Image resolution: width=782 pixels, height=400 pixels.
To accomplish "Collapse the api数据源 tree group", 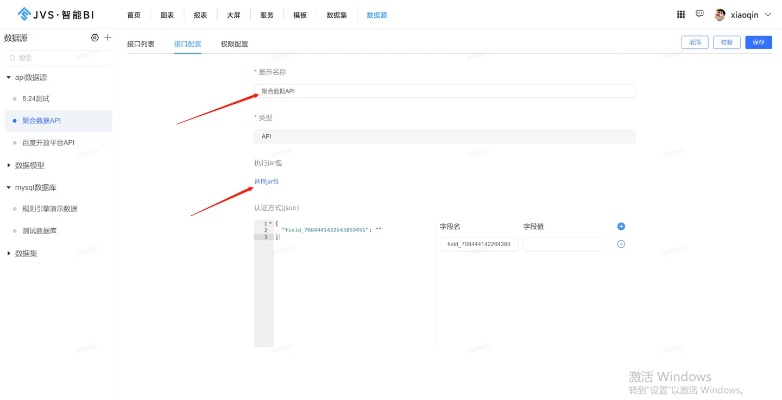I will pos(8,77).
